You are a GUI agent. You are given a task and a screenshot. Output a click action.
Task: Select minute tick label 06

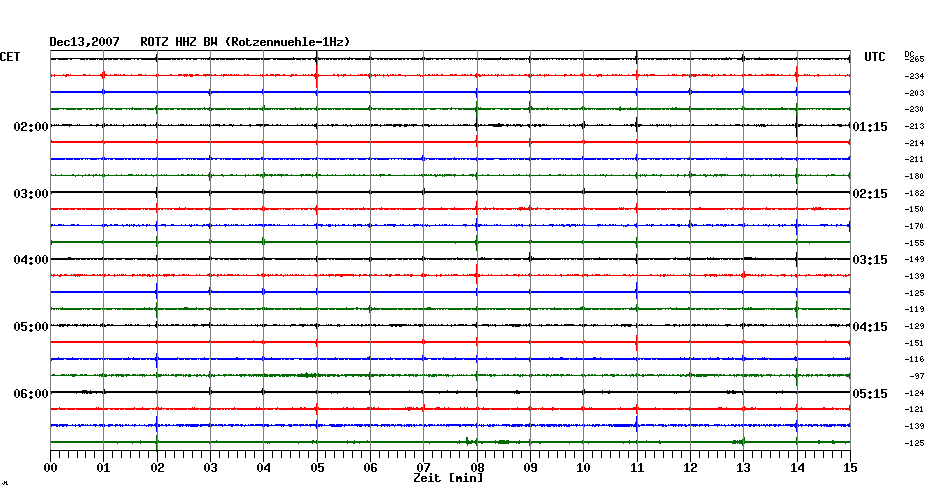pos(370,468)
